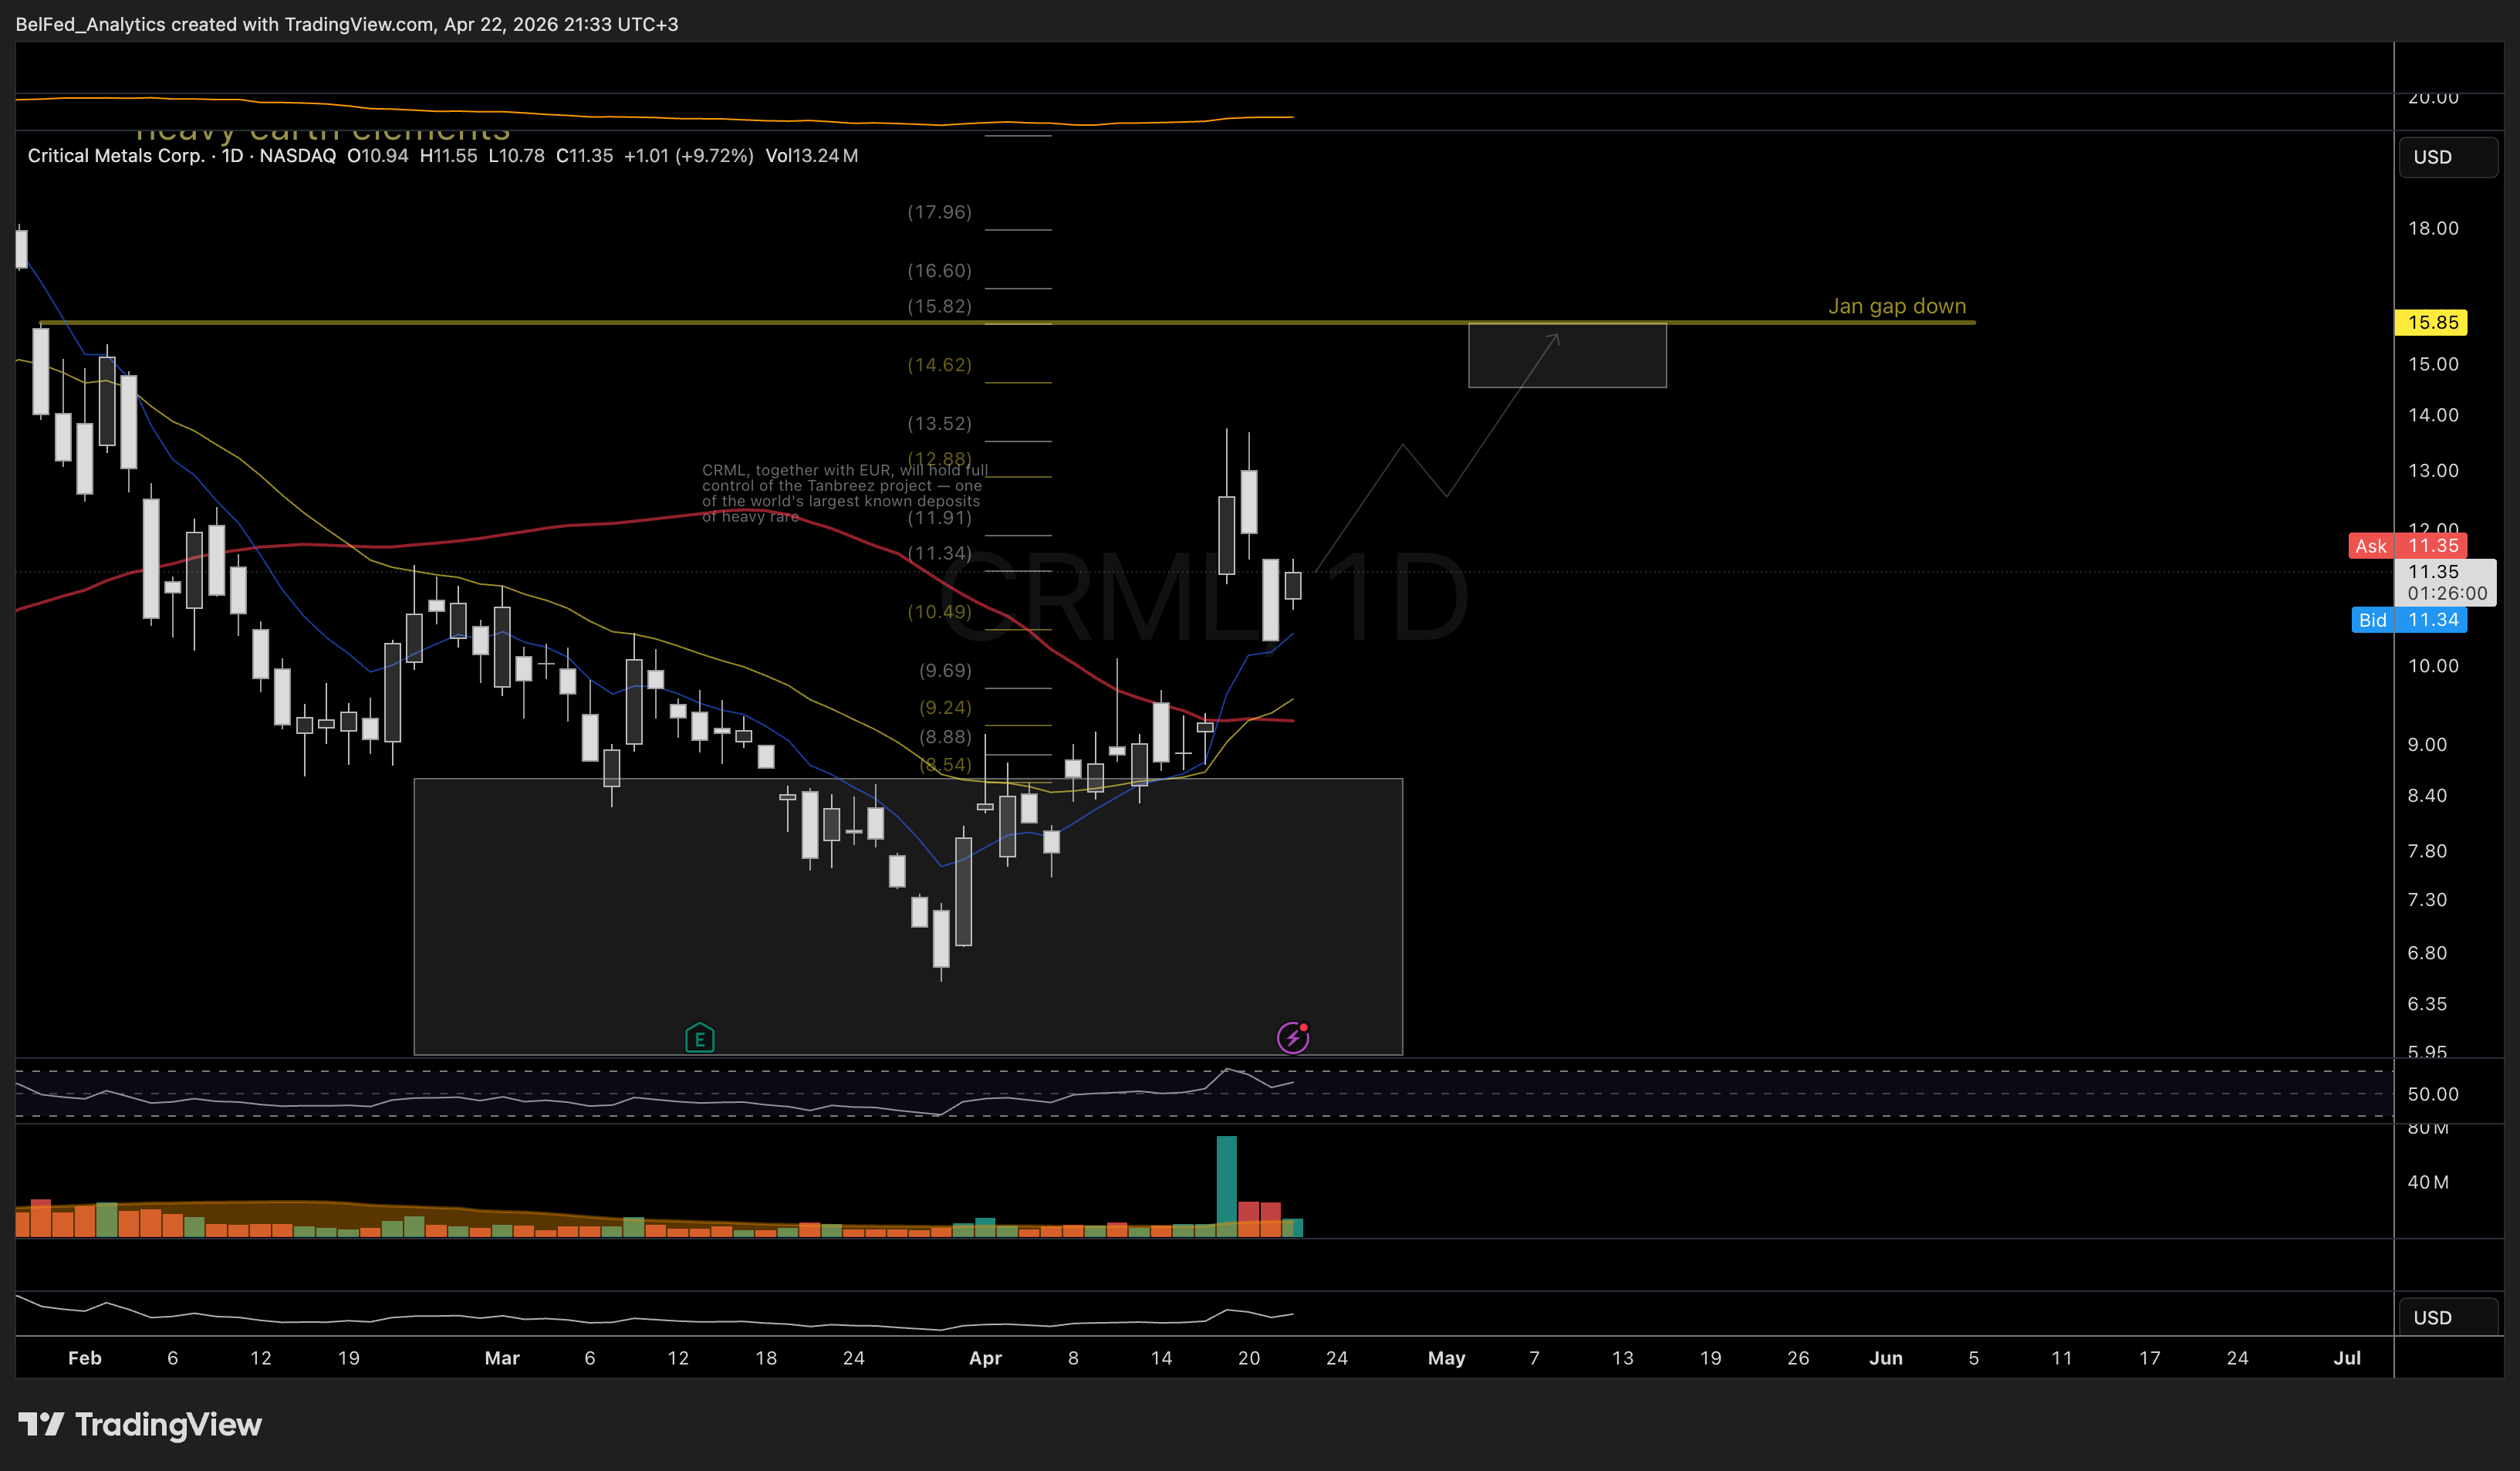Click the 50.00 RSI axis label
The width and height of the screenshot is (2520, 1471).
pos(2432,1094)
